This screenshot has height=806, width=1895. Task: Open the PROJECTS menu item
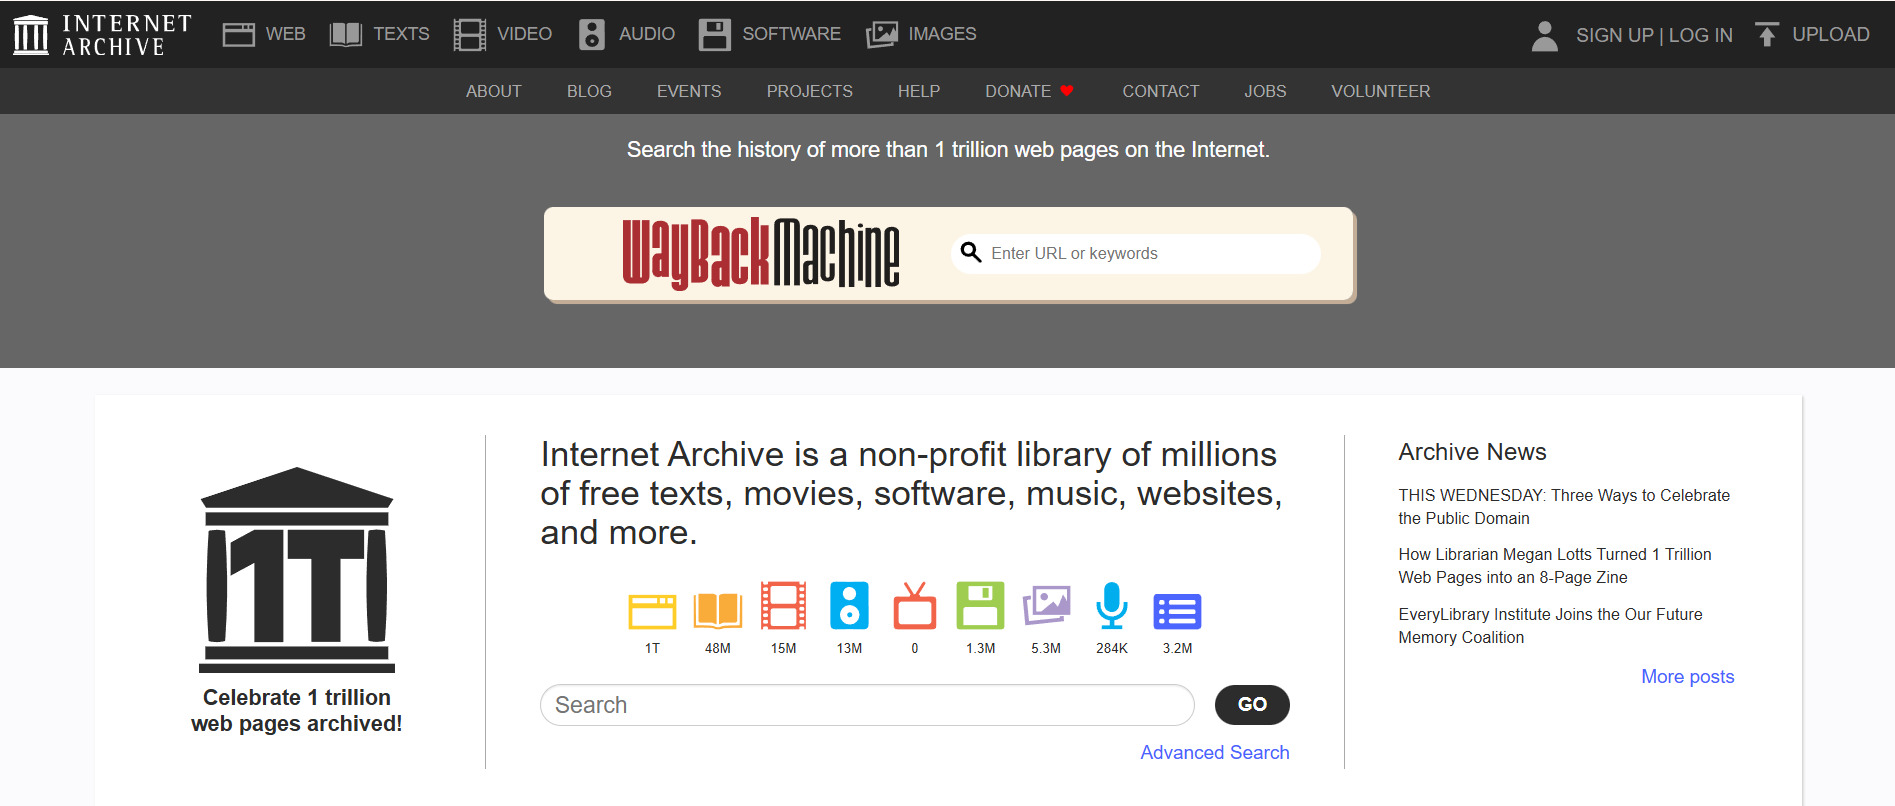pos(810,91)
